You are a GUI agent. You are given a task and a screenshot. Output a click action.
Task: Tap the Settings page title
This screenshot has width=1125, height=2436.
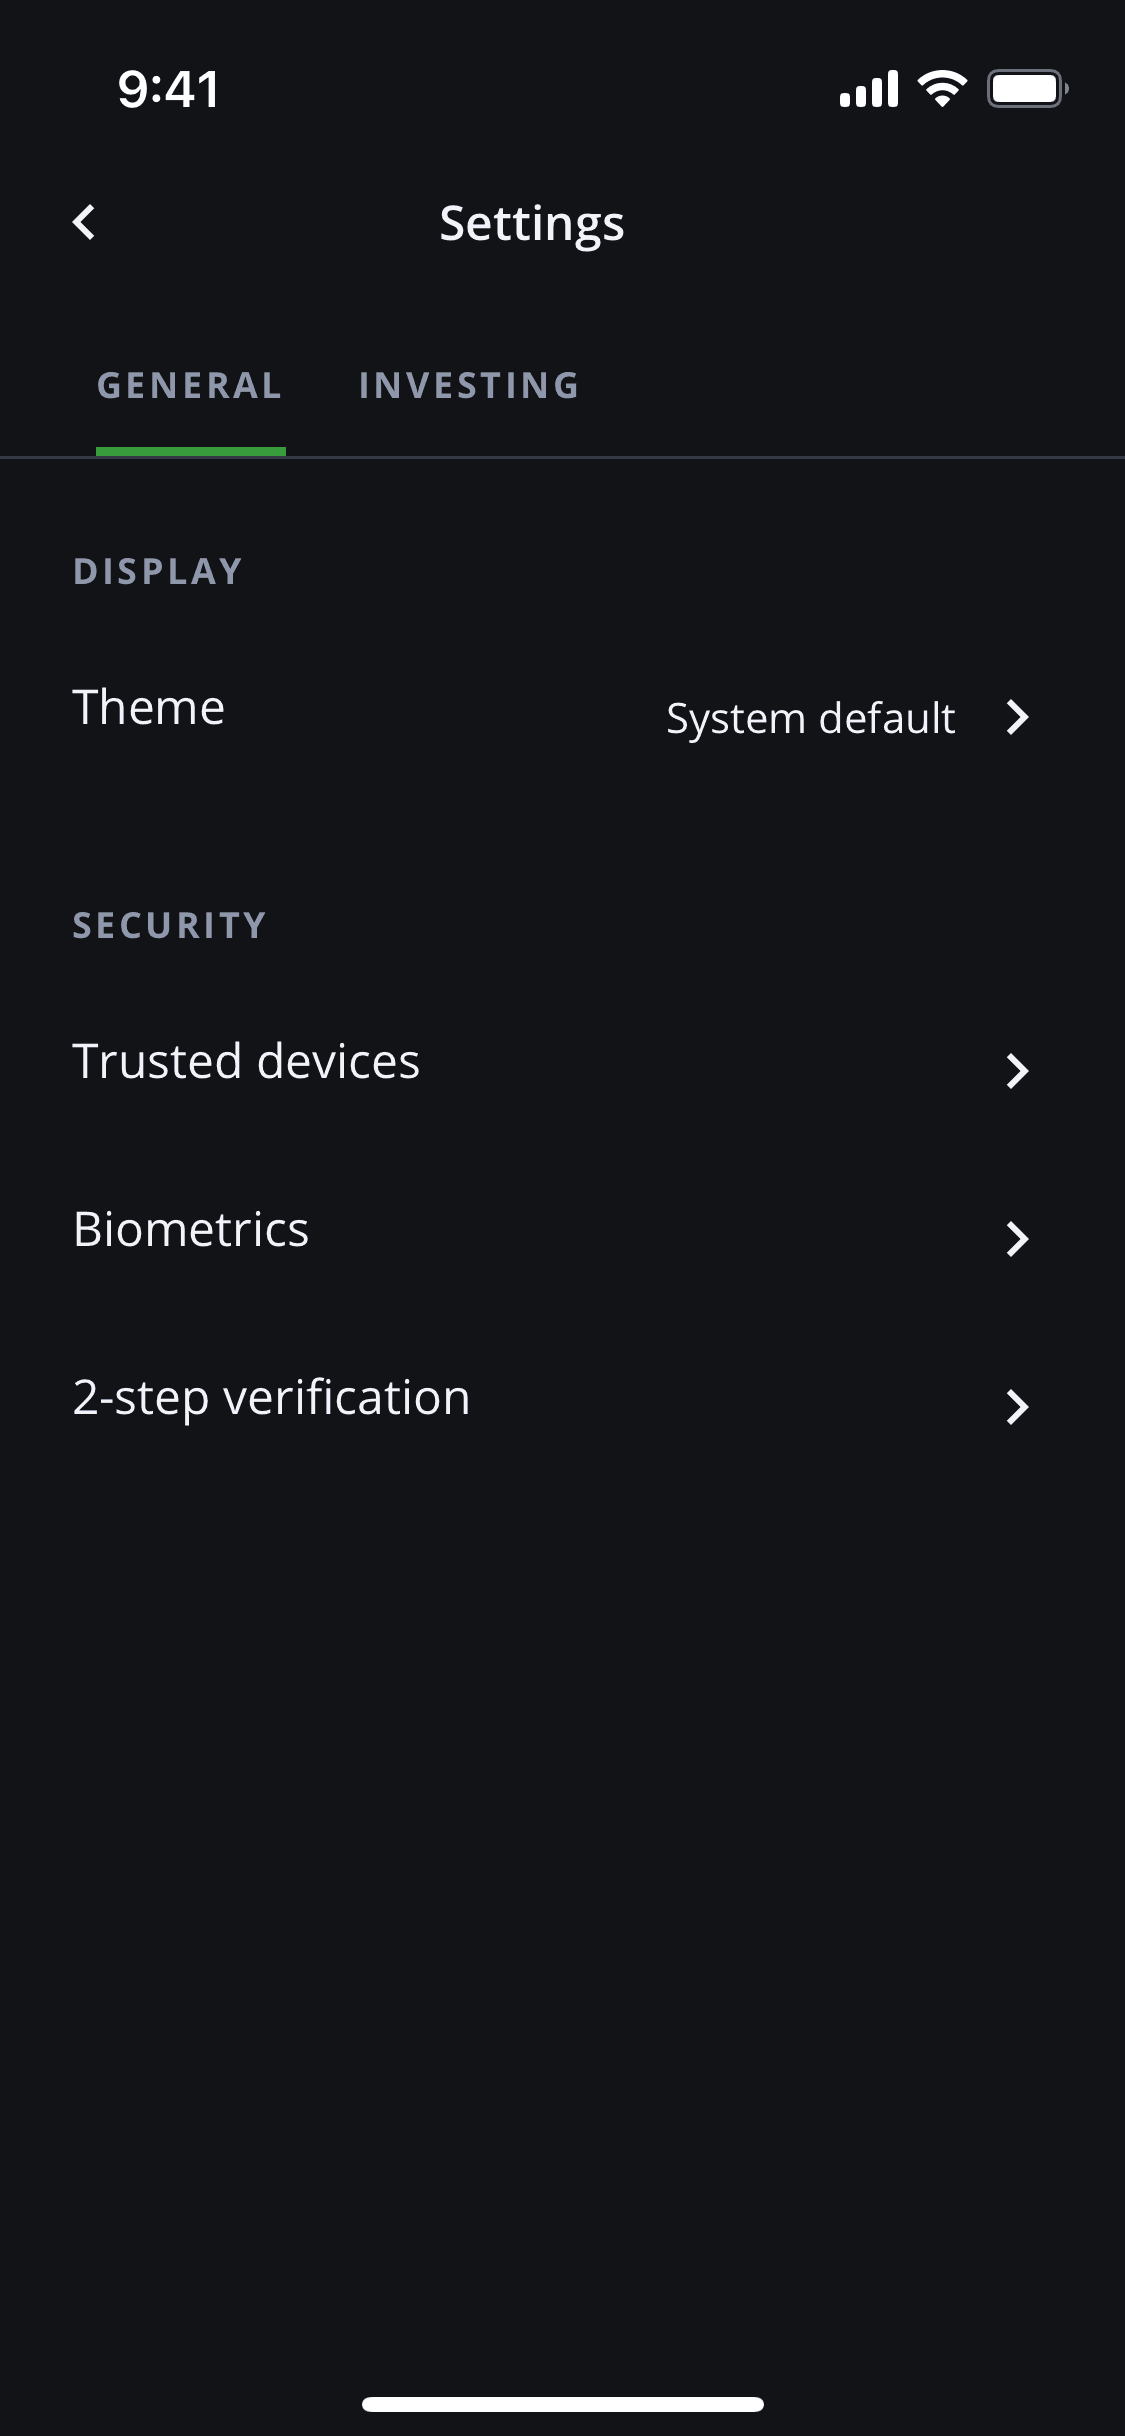click(532, 223)
